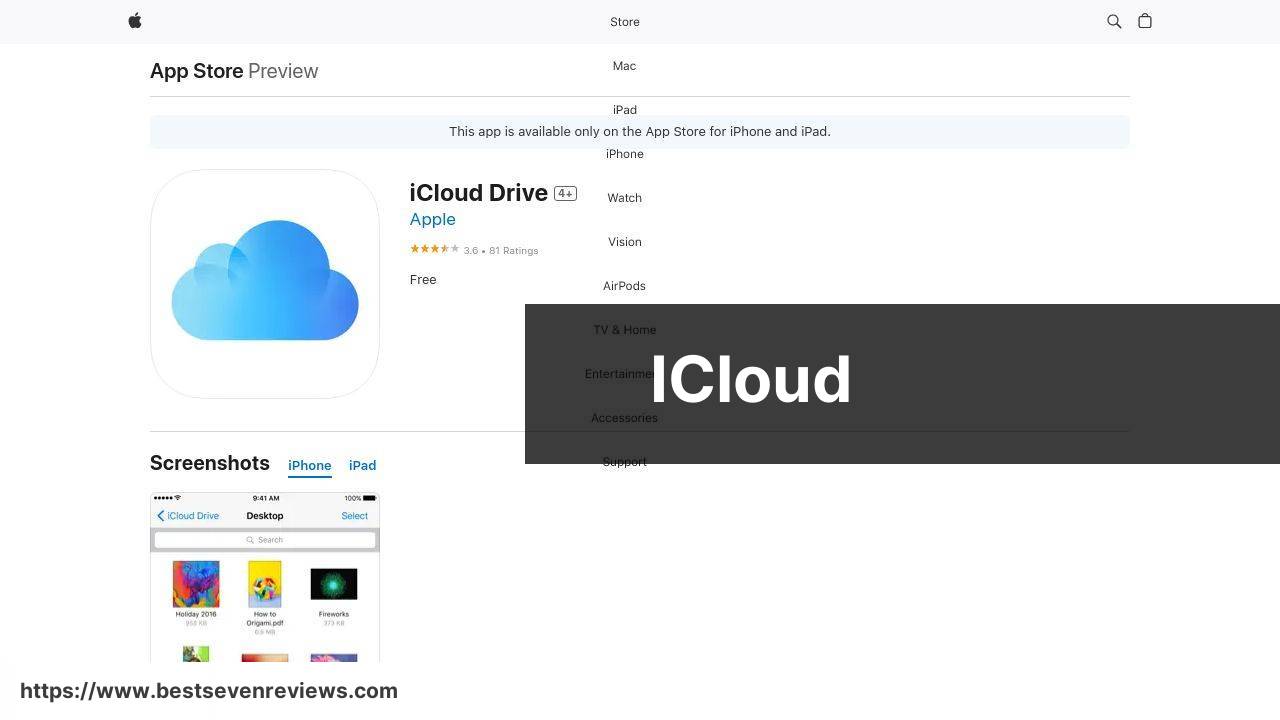Open the shopping bag icon

point(1145,21)
